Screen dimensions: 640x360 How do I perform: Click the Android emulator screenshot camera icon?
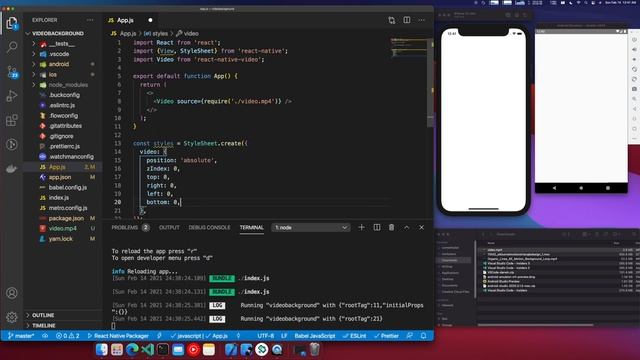[634, 89]
